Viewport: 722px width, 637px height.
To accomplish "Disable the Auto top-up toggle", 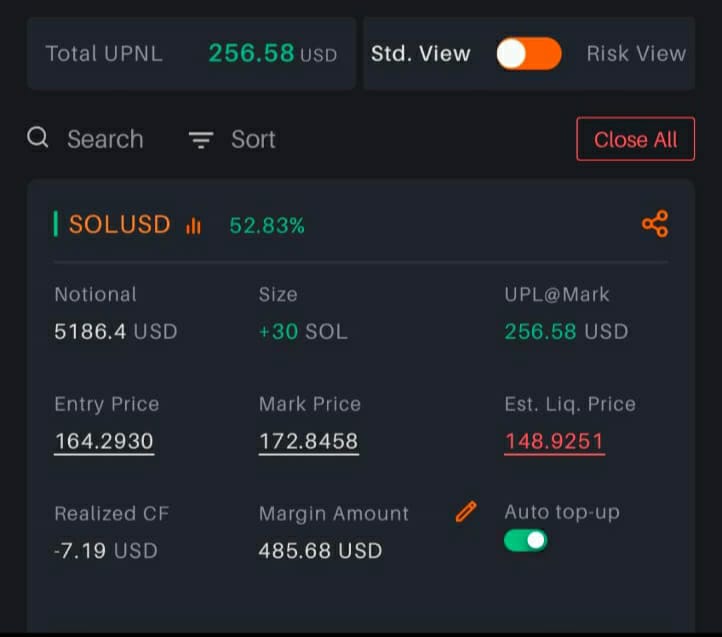I will (x=526, y=540).
